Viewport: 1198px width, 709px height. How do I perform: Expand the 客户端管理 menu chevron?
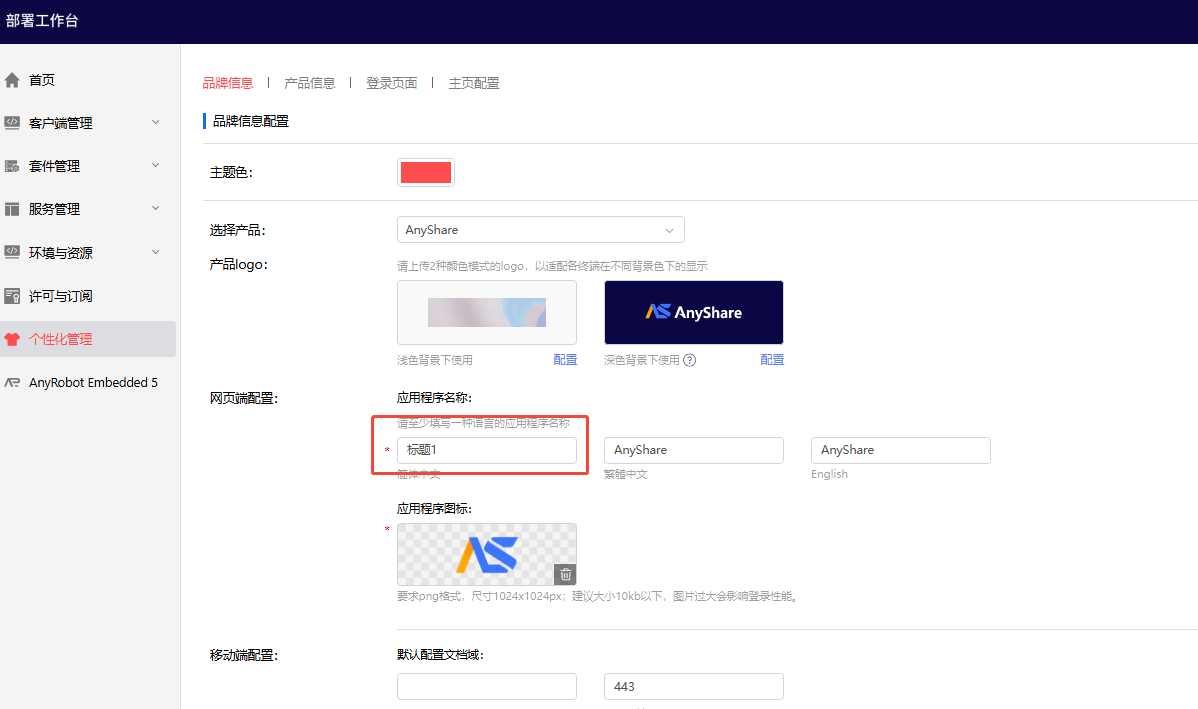point(155,122)
